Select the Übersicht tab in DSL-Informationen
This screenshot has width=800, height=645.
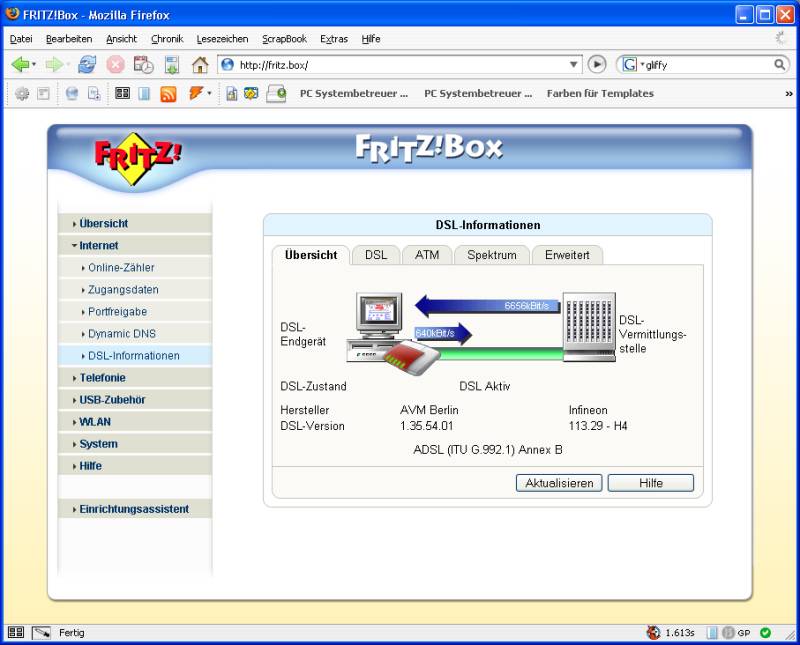(x=311, y=255)
